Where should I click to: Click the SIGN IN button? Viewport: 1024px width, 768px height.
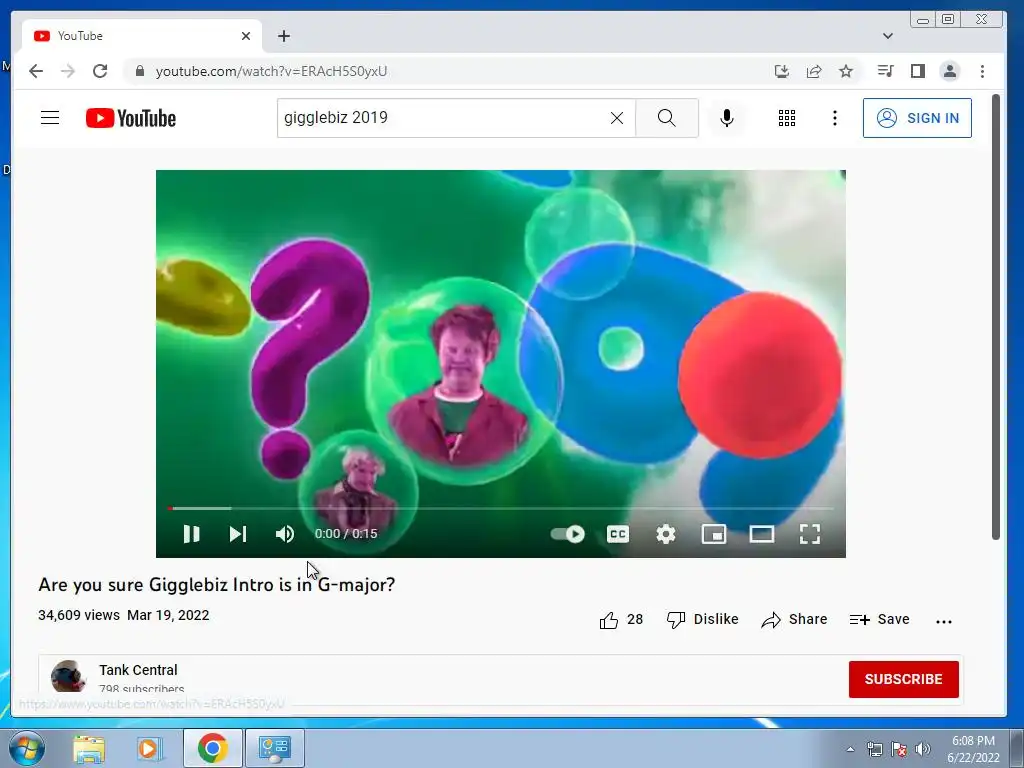coord(917,118)
